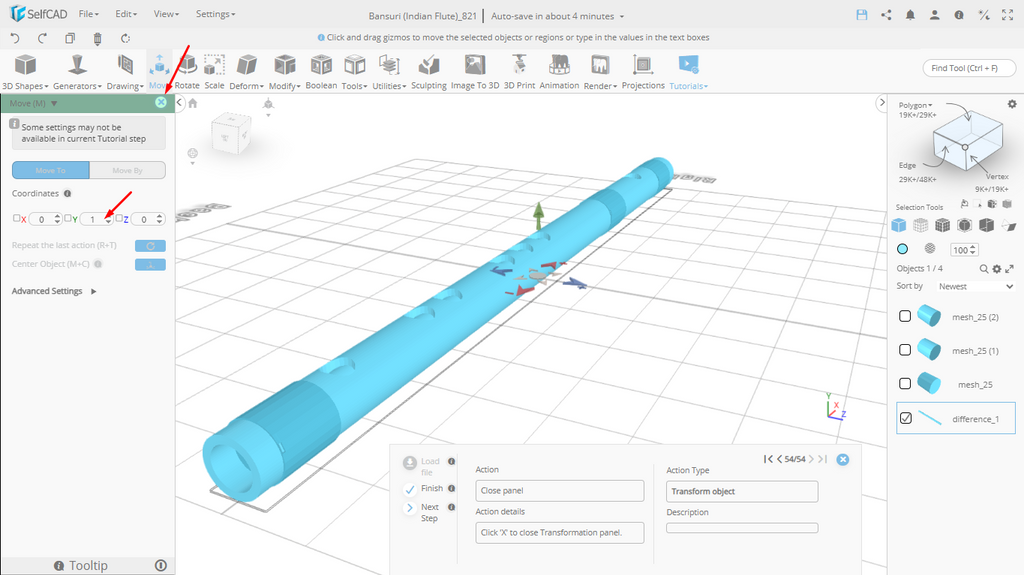Click Next Step in tutorial panel
The image size is (1024, 575).
(x=410, y=508)
